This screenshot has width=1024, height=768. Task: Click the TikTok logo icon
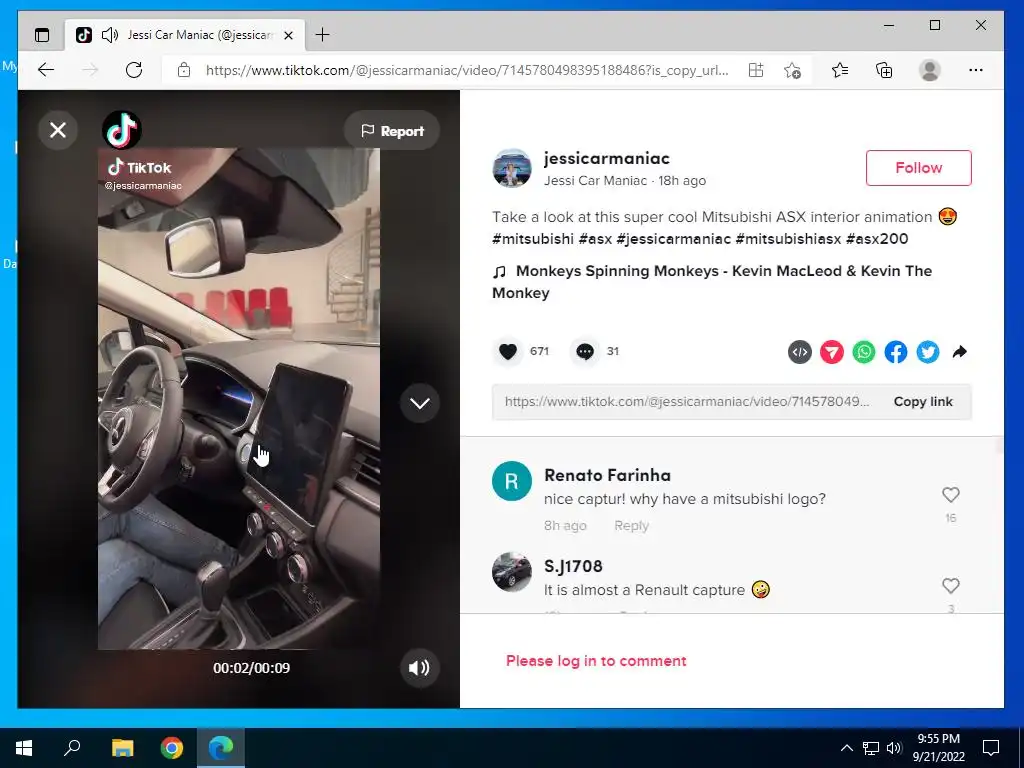click(x=122, y=130)
